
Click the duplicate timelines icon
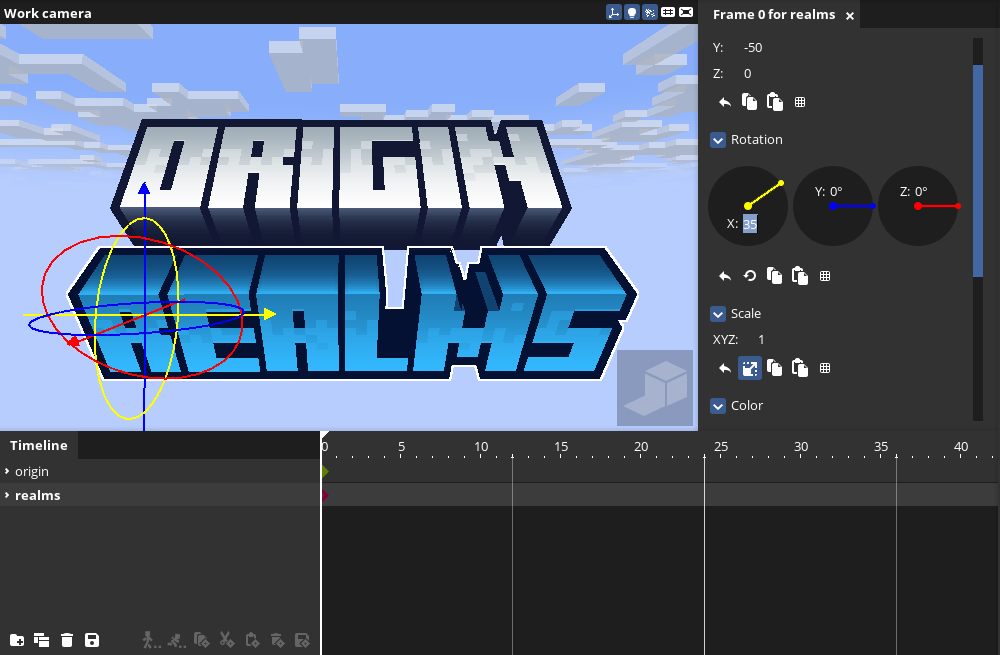coord(42,640)
